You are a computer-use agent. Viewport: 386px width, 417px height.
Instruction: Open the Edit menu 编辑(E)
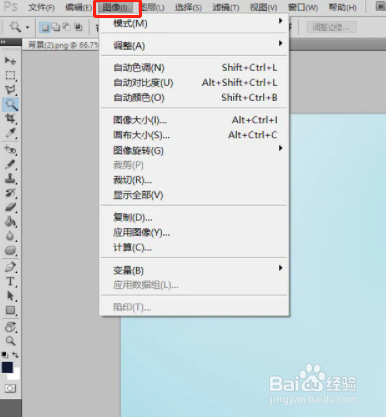point(78,7)
